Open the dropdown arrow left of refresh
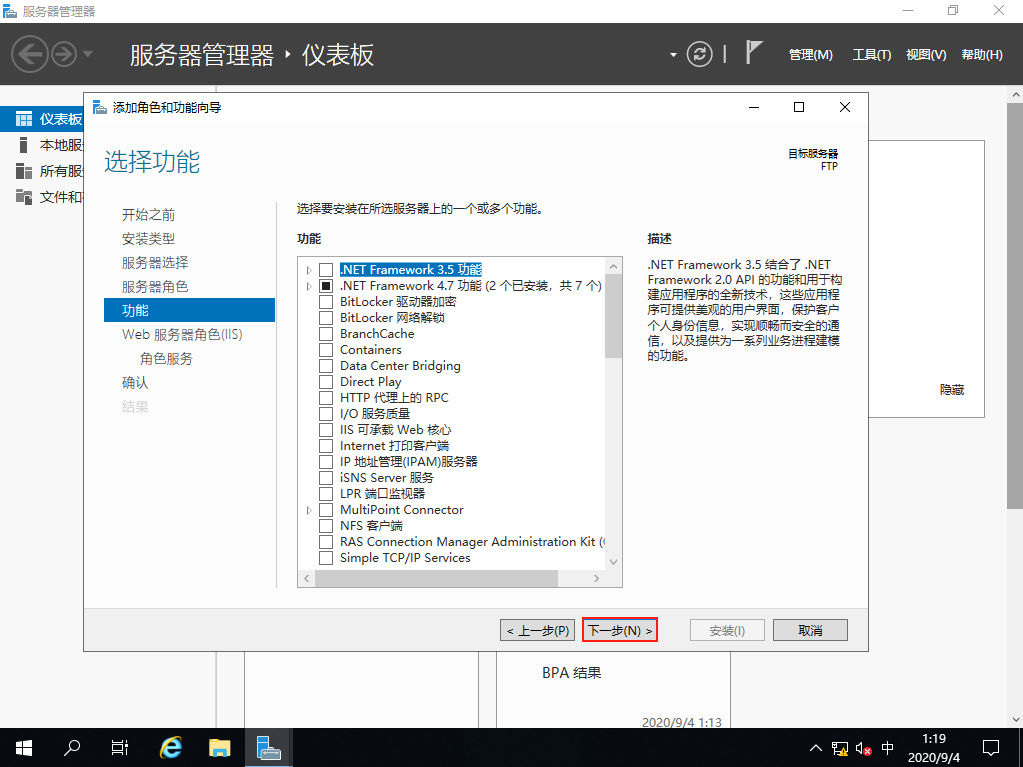Viewport: 1023px width, 767px height. [x=673, y=55]
